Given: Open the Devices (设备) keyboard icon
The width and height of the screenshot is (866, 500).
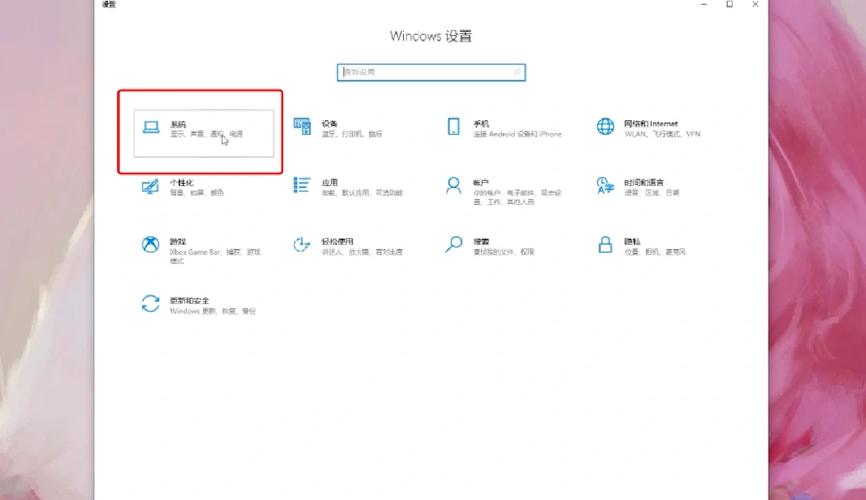Looking at the screenshot, I should (x=302, y=127).
